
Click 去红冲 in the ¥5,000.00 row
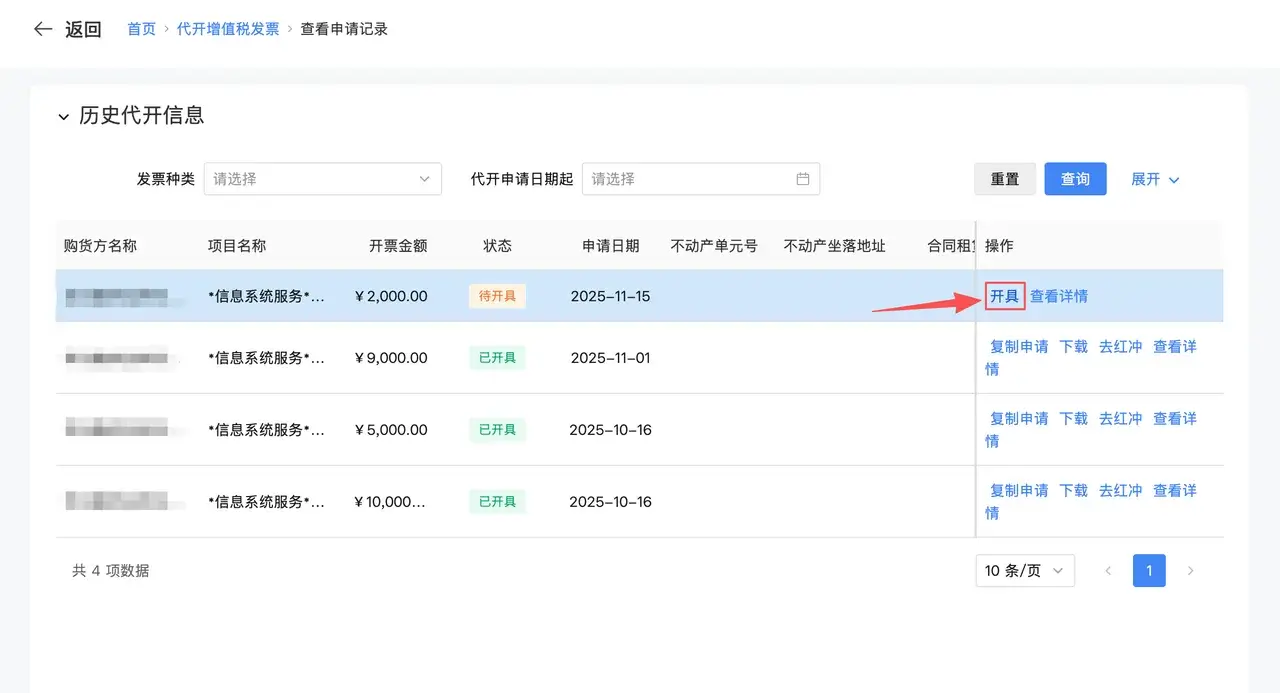point(1121,419)
